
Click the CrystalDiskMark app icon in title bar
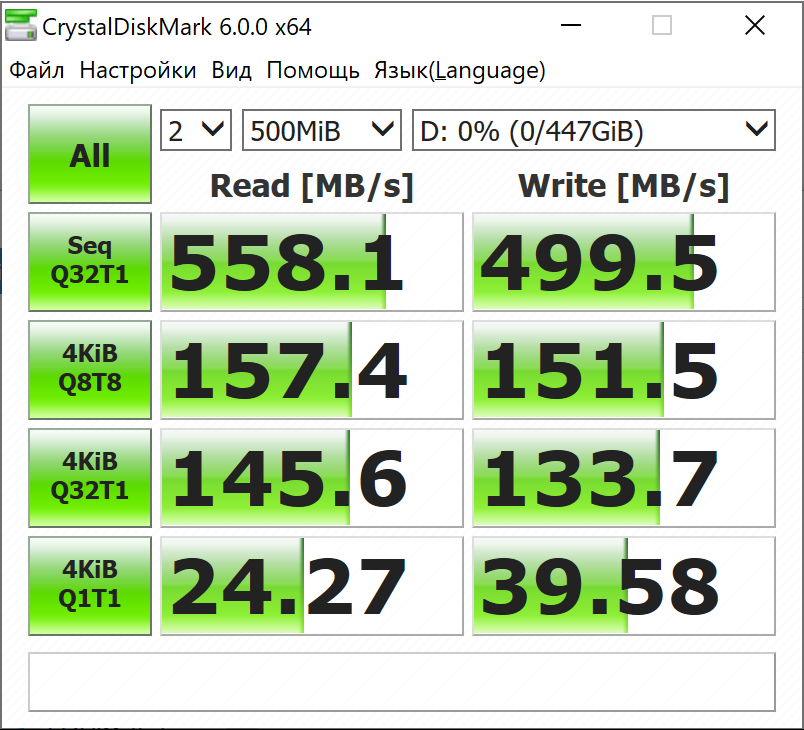point(21,25)
